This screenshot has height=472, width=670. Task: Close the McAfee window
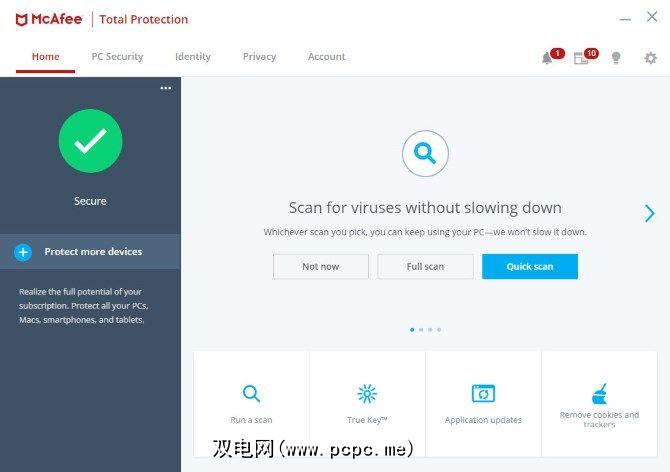(x=652, y=17)
